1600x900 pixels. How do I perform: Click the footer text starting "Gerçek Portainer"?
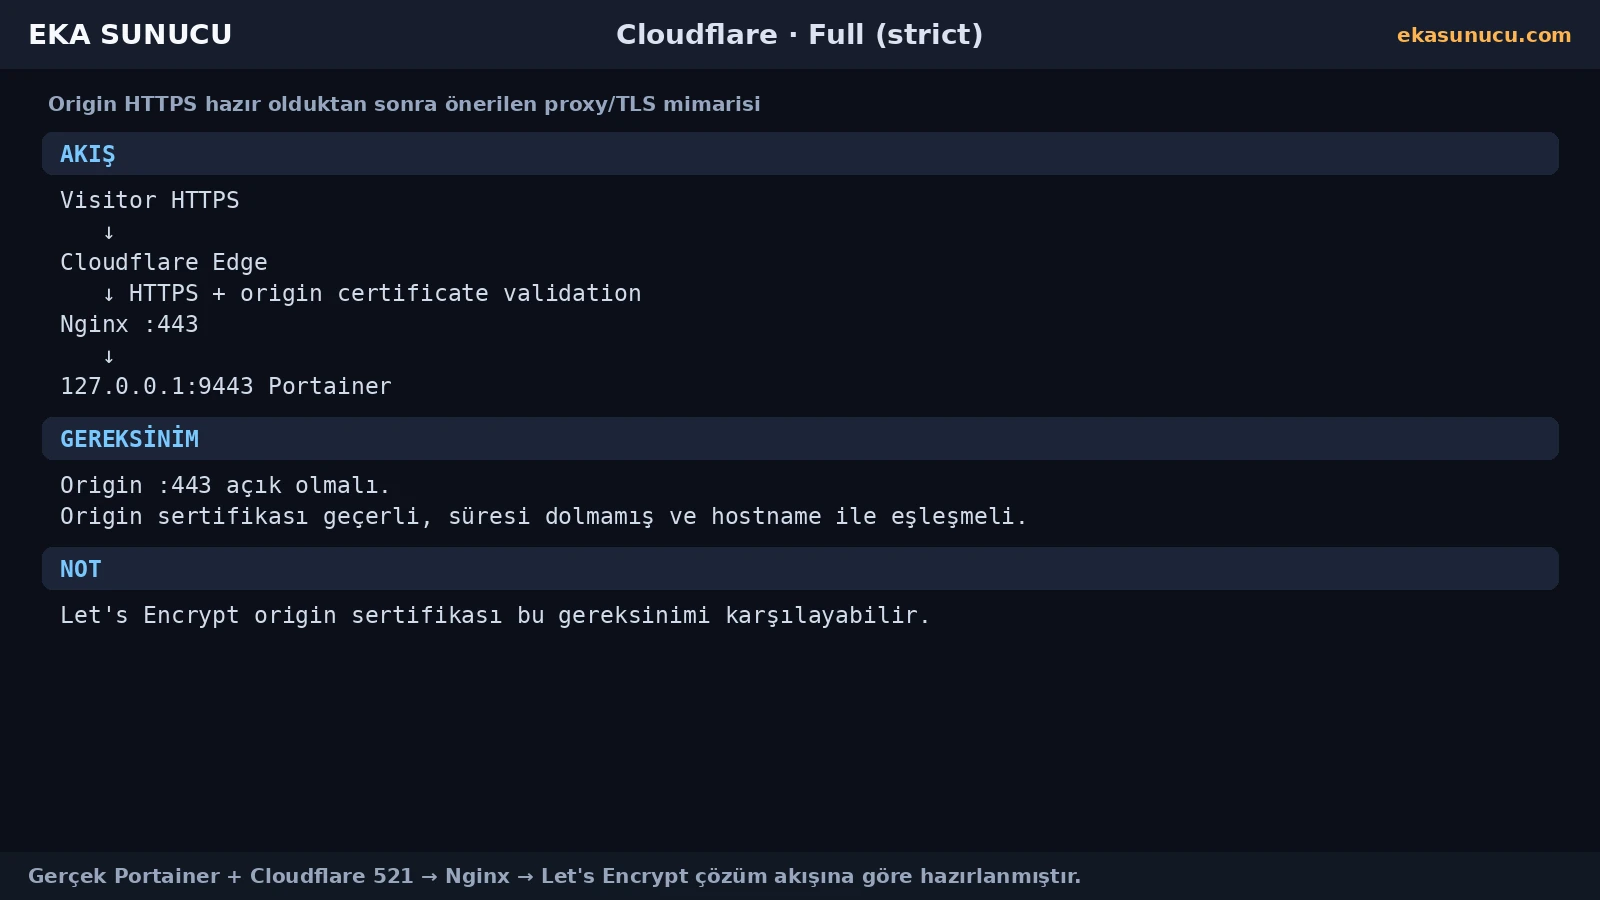555,876
